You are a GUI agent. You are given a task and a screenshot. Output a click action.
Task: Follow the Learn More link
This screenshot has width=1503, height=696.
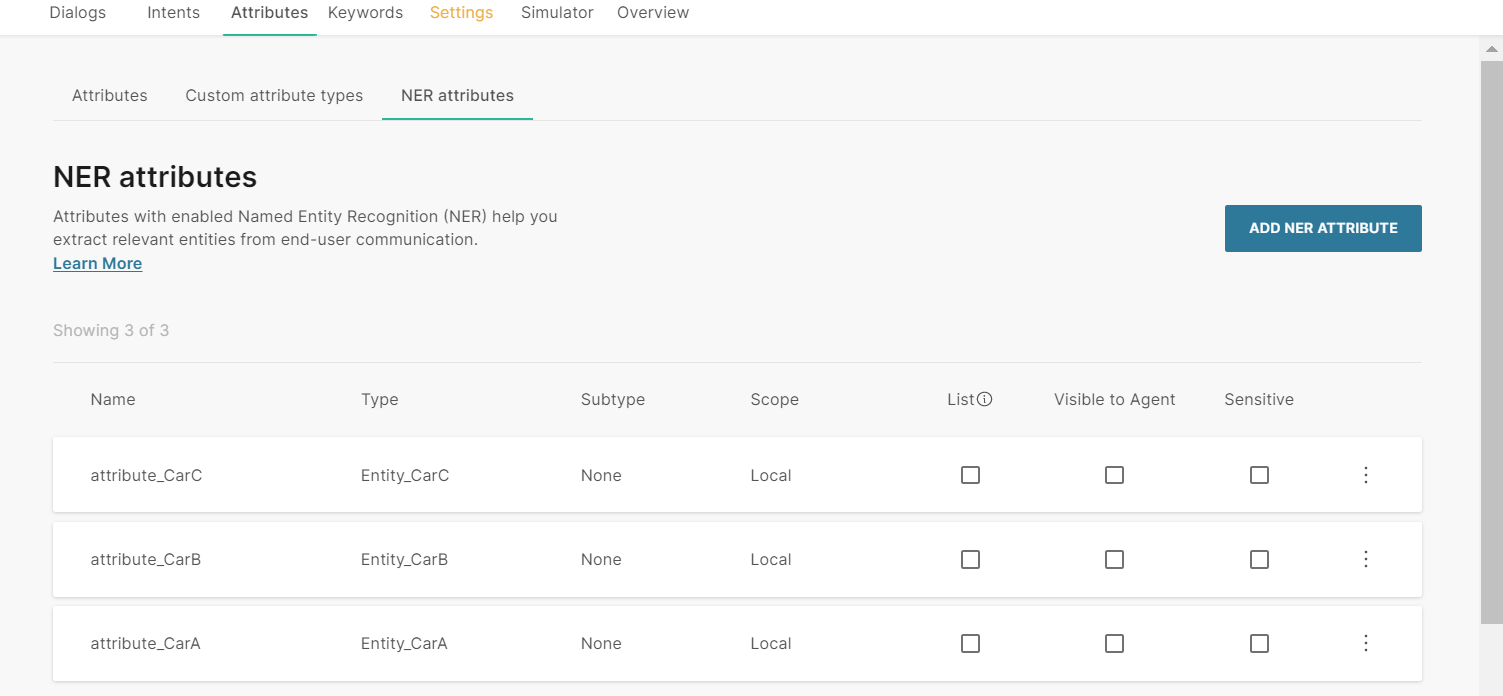(x=97, y=263)
